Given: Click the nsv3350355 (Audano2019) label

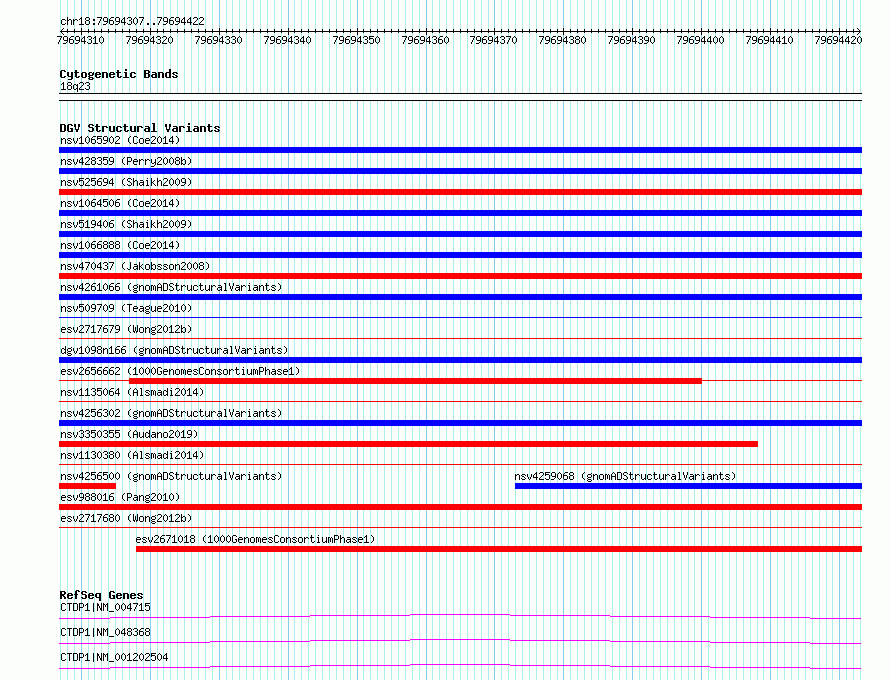Looking at the screenshot, I should (x=129, y=434).
